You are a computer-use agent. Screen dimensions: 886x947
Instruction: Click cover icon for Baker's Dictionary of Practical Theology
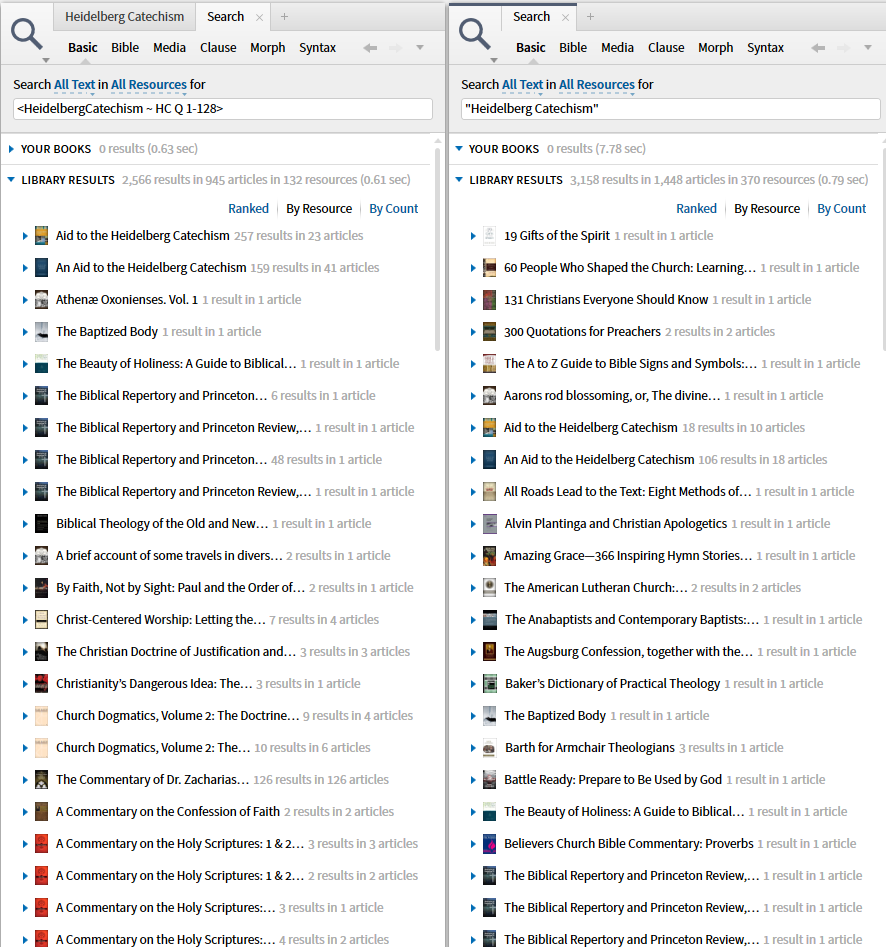pyautogui.click(x=489, y=684)
